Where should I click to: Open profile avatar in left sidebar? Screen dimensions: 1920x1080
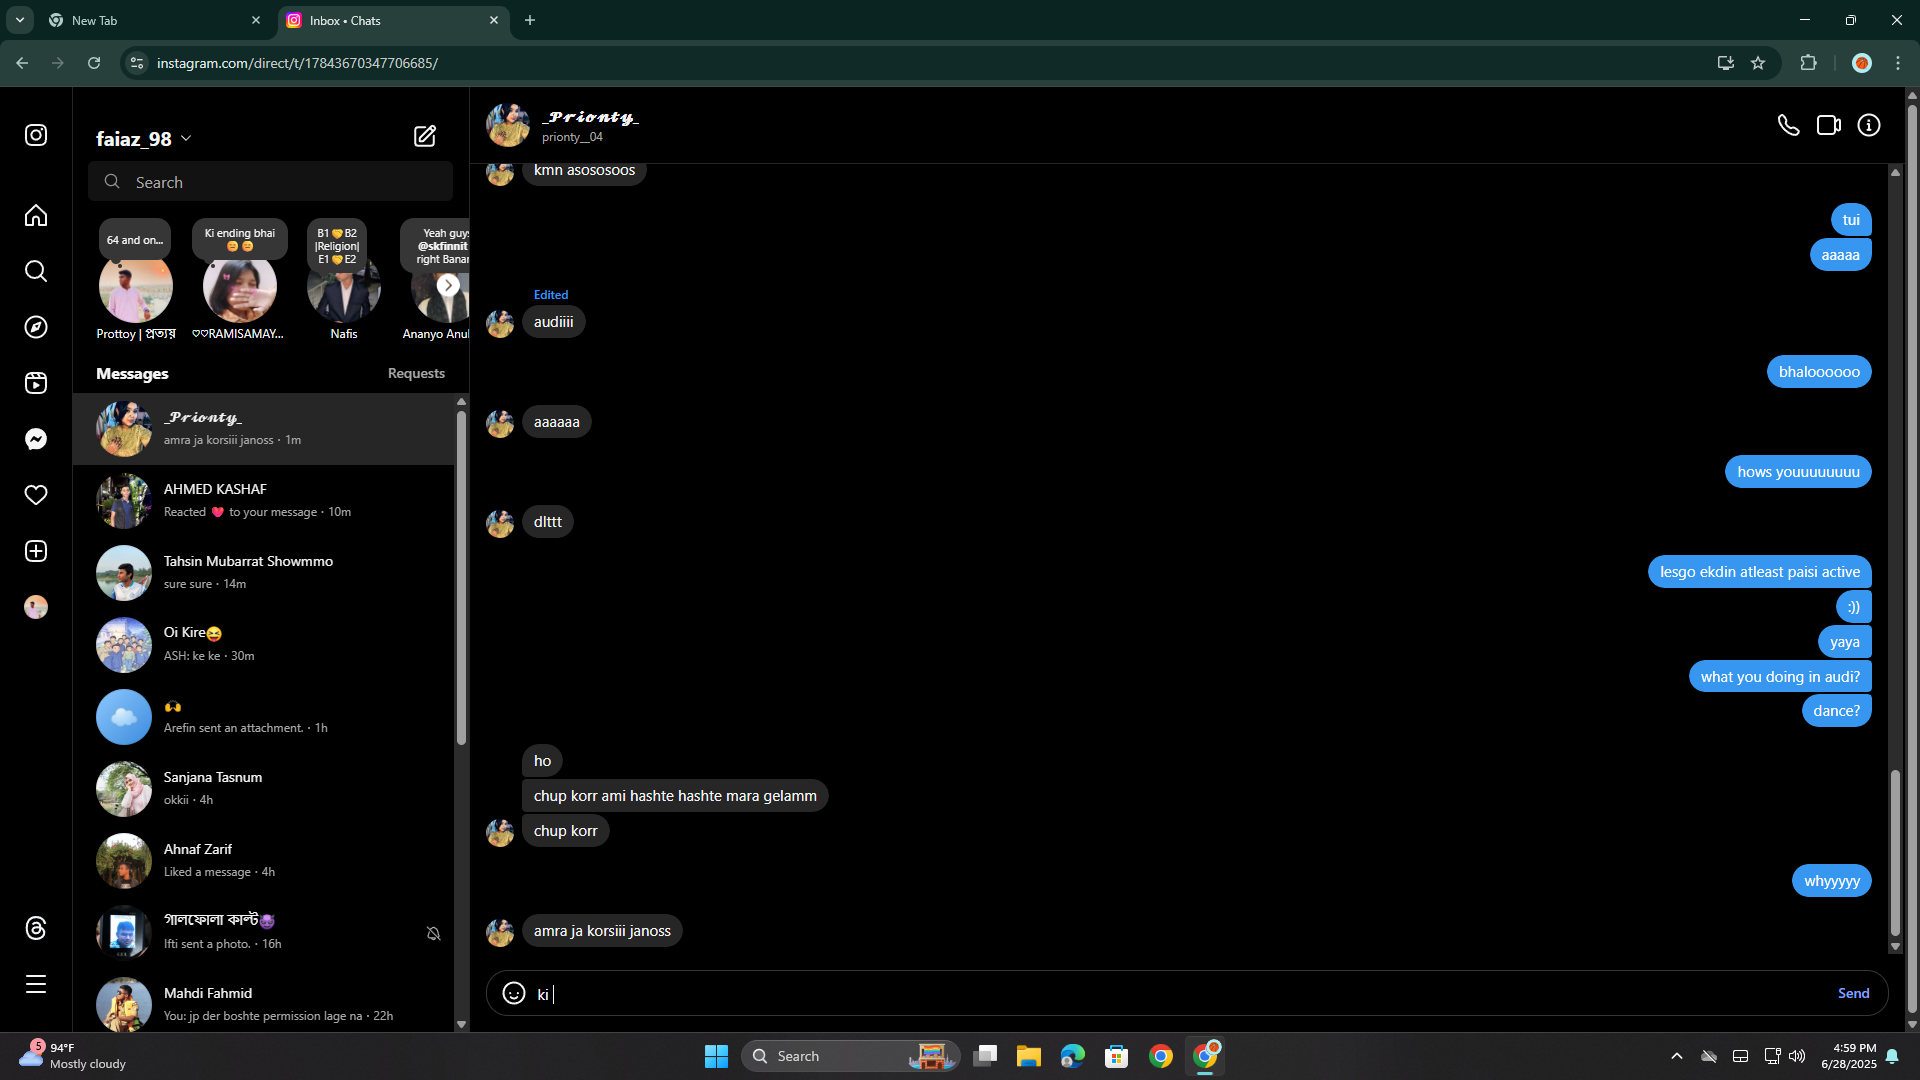click(x=36, y=607)
